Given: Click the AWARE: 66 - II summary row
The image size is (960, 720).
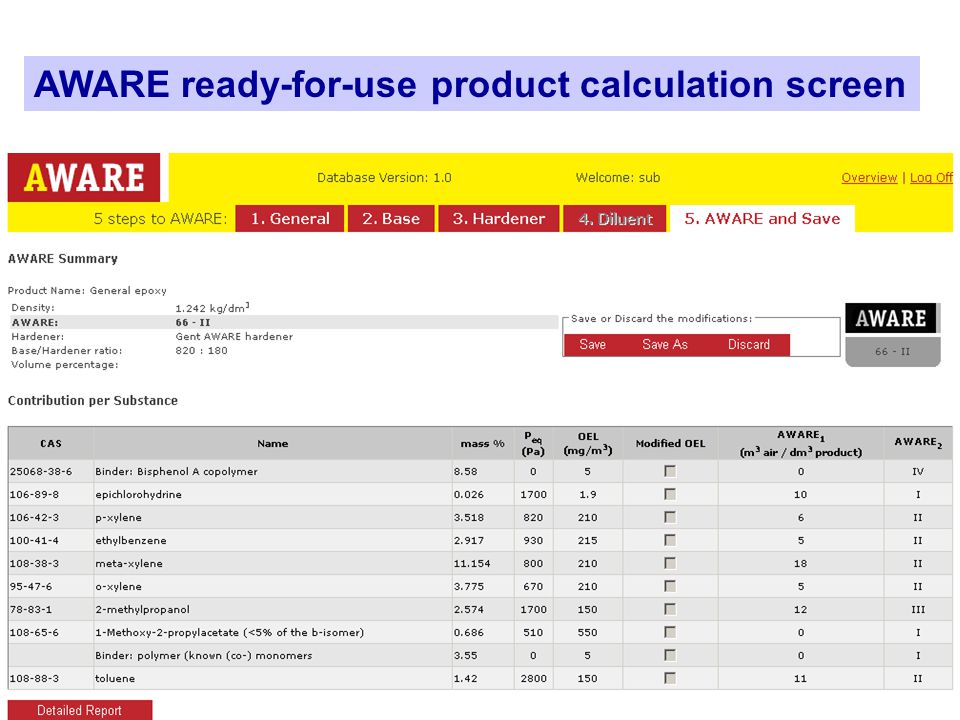Looking at the screenshot, I should 285,322.
